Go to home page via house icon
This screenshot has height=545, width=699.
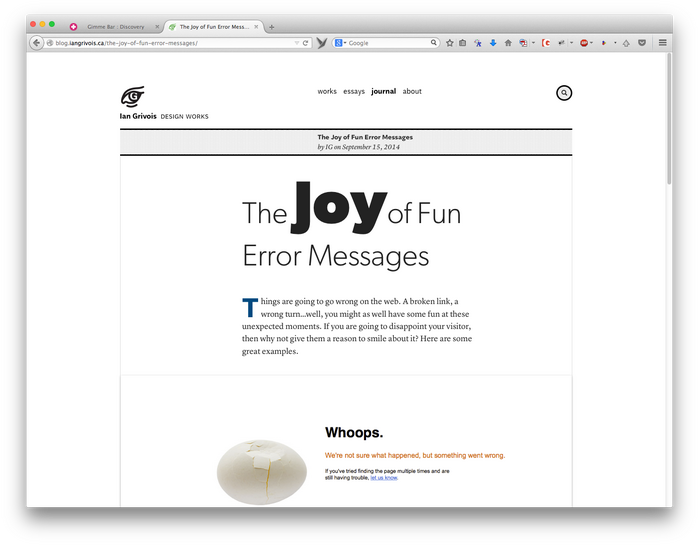pyautogui.click(x=508, y=43)
